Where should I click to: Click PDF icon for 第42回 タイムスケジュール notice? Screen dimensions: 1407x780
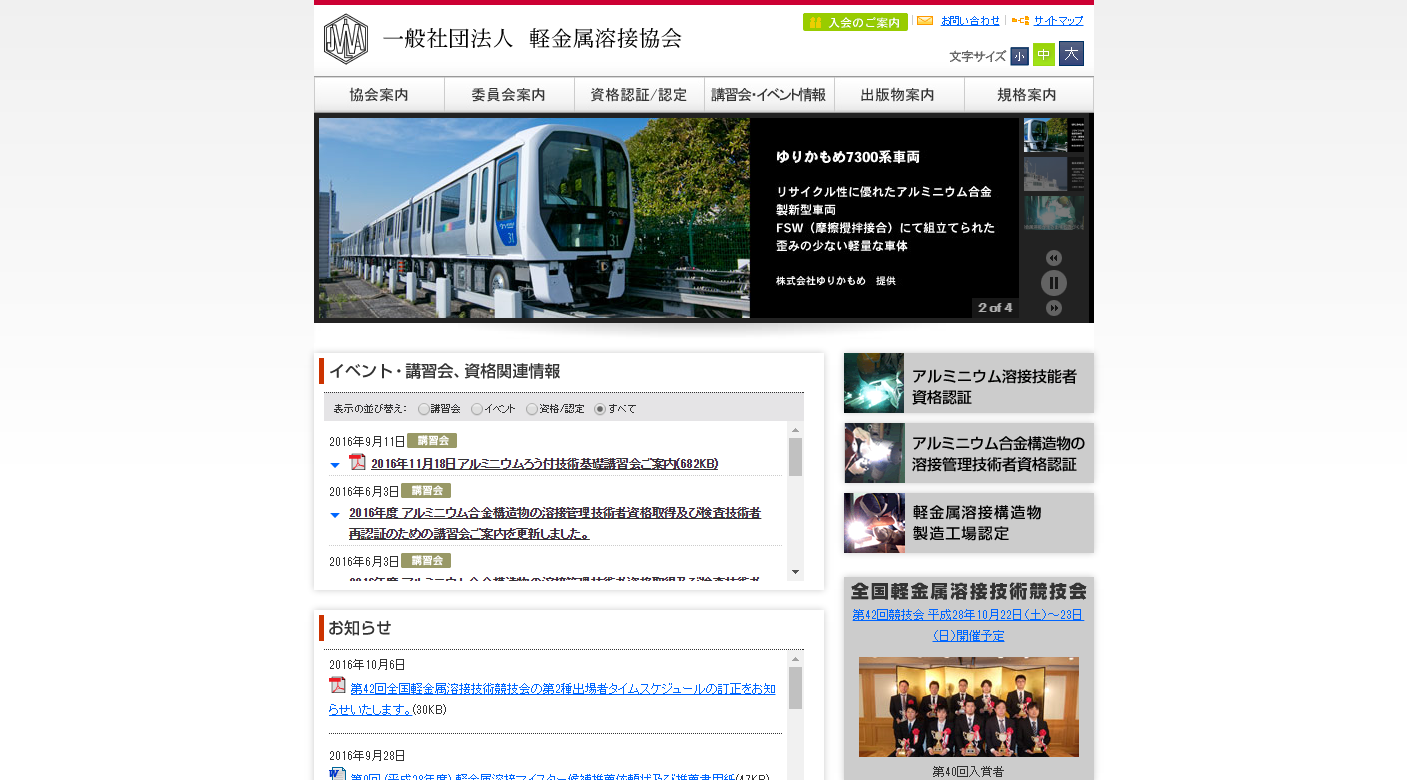pos(337,686)
